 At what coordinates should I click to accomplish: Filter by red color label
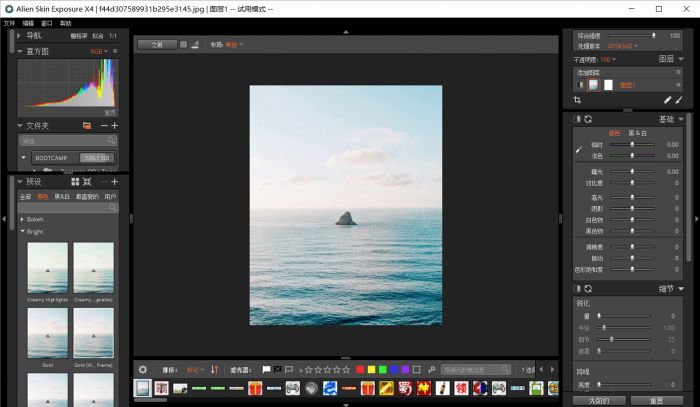point(360,369)
